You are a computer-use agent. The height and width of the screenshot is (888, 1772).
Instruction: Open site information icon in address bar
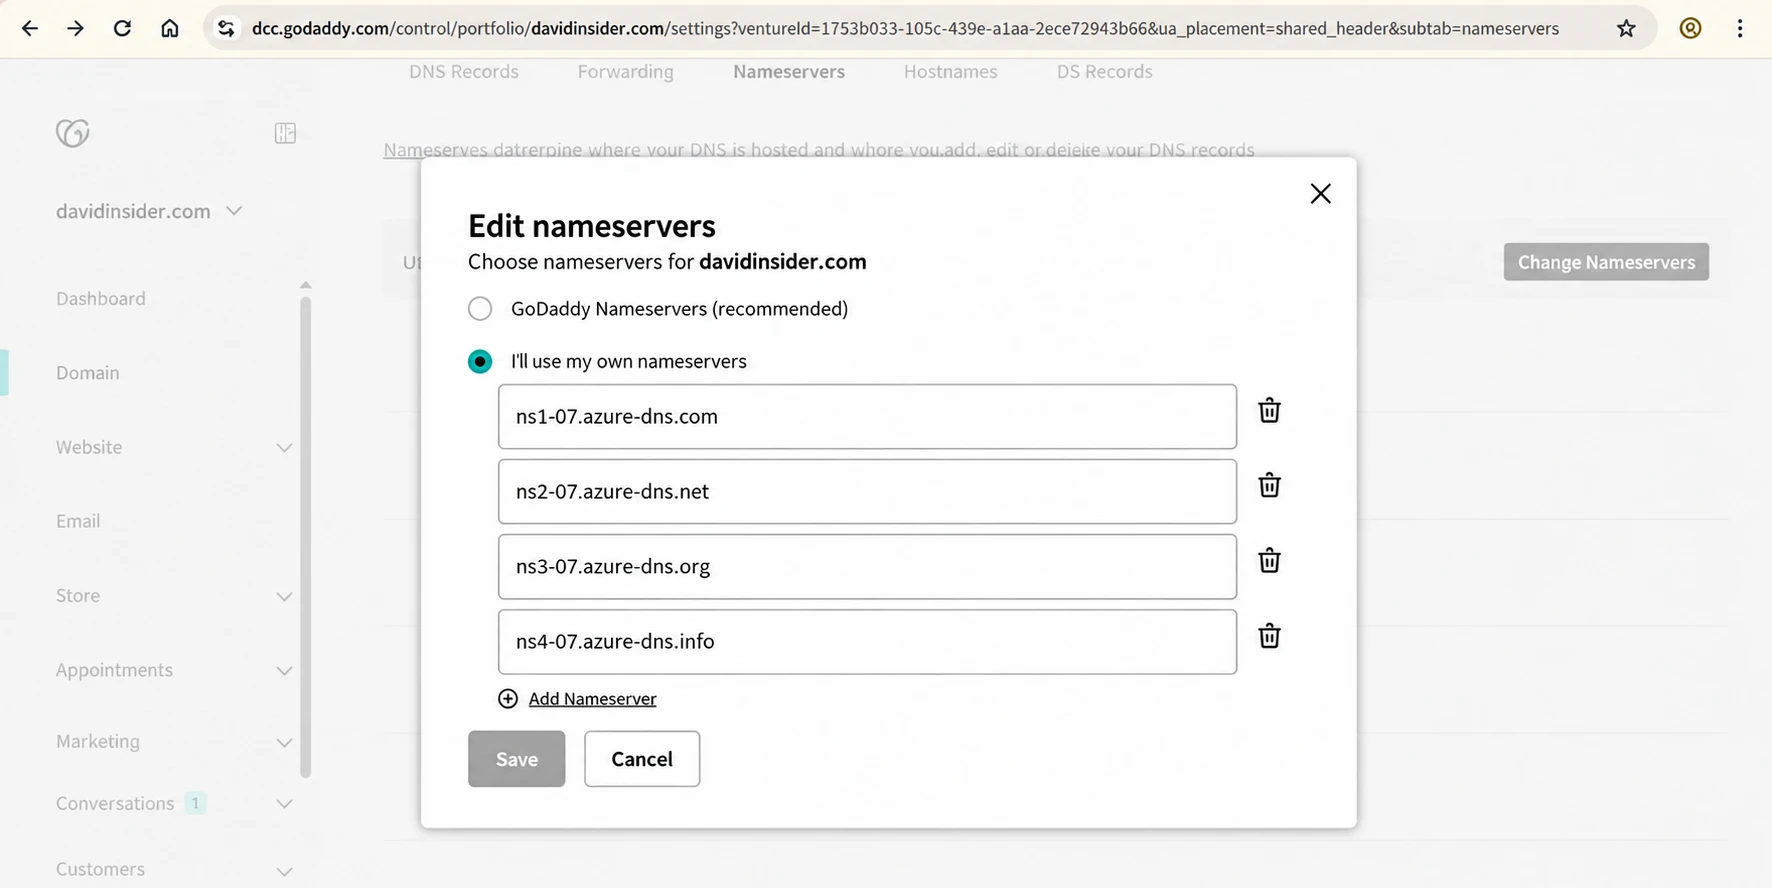tap(226, 28)
